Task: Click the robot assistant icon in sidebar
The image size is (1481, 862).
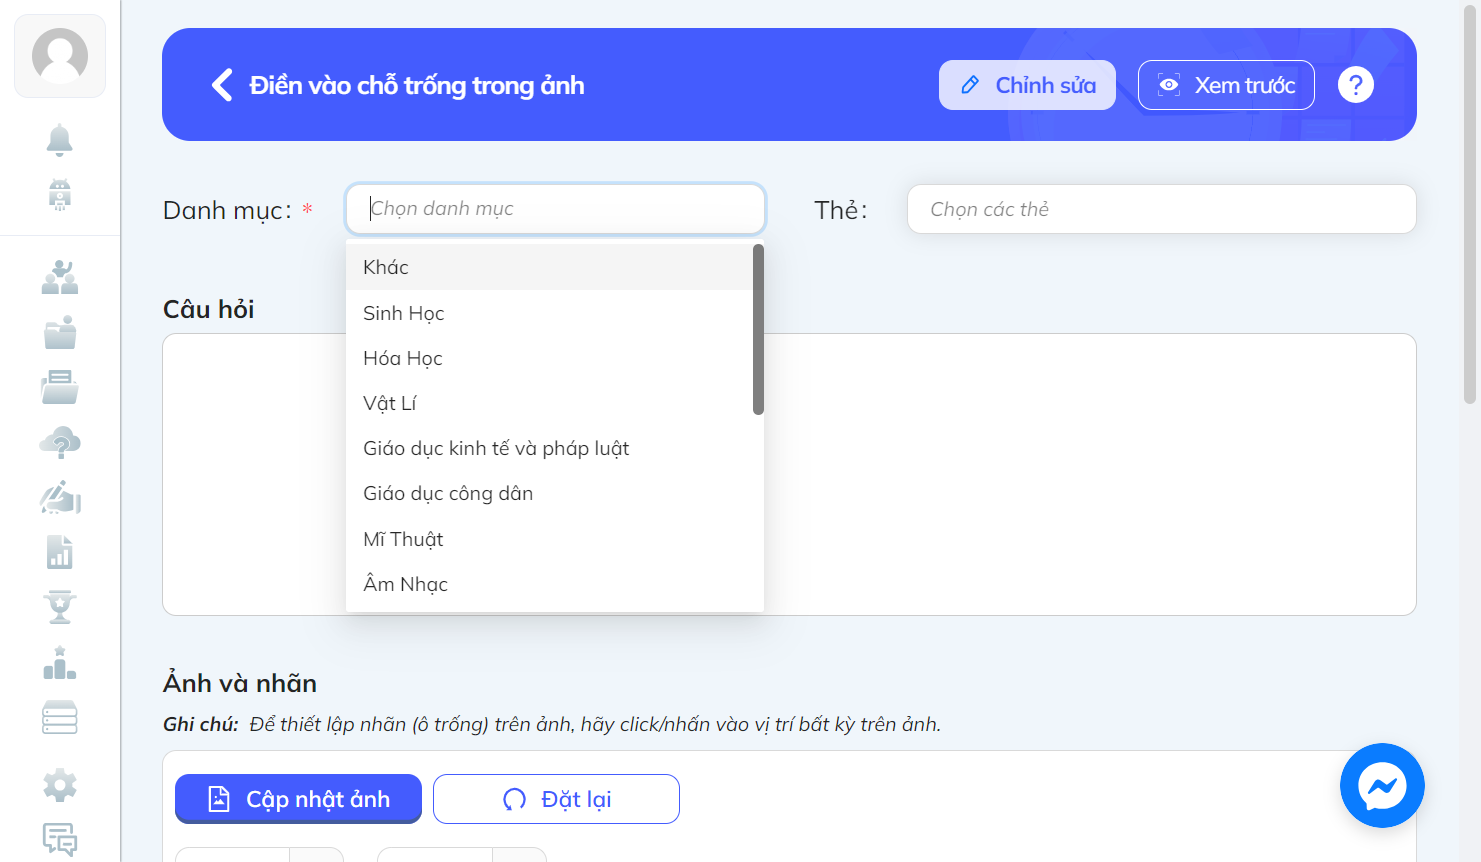Action: tap(60, 194)
